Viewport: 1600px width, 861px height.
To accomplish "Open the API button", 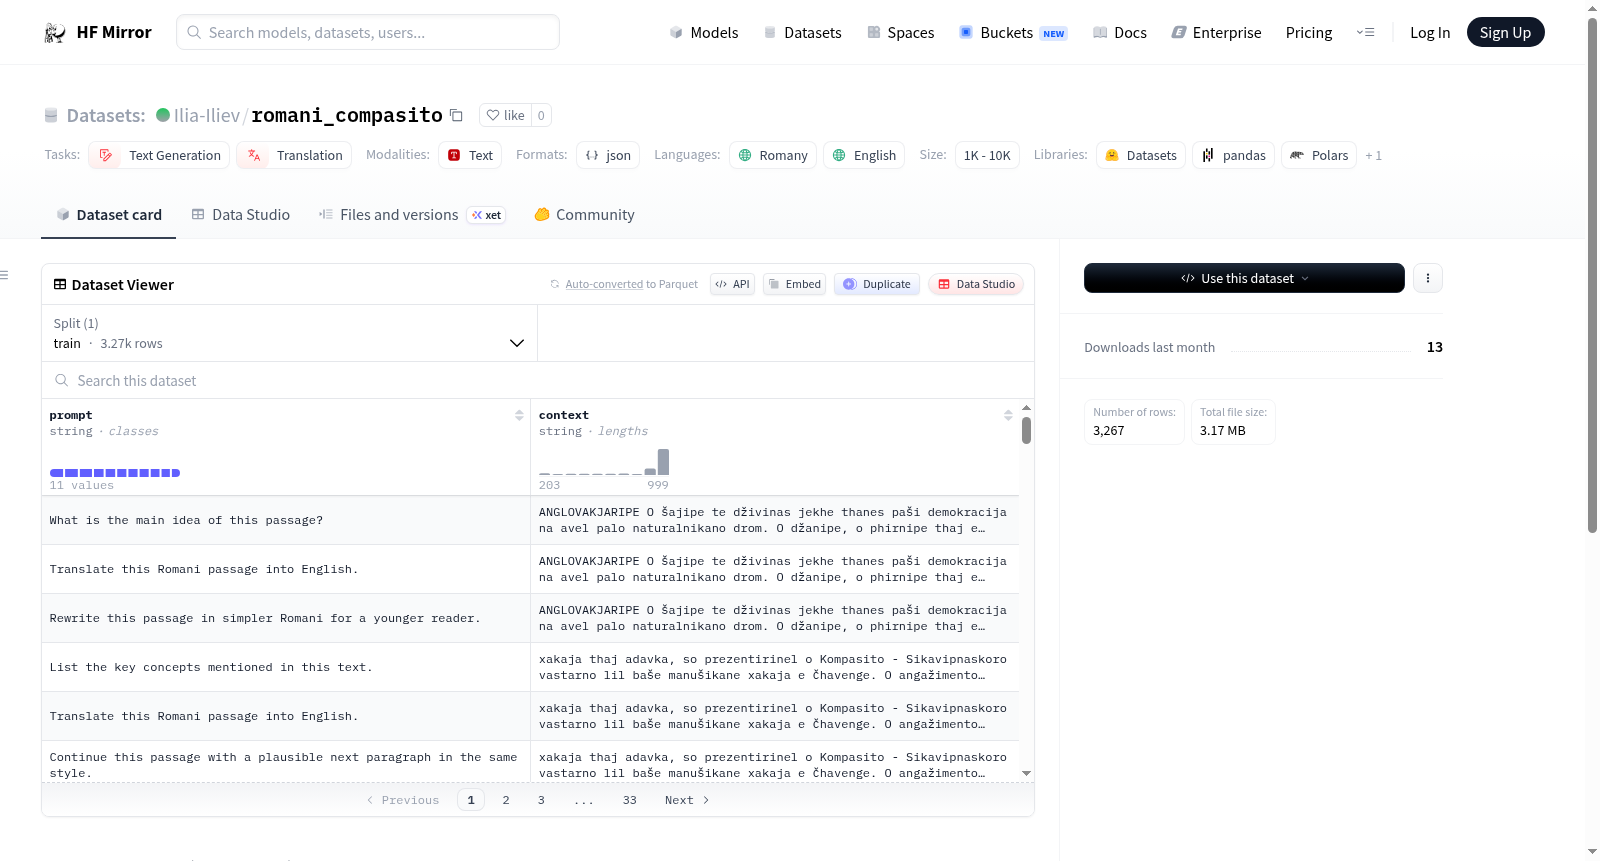I will 732,284.
